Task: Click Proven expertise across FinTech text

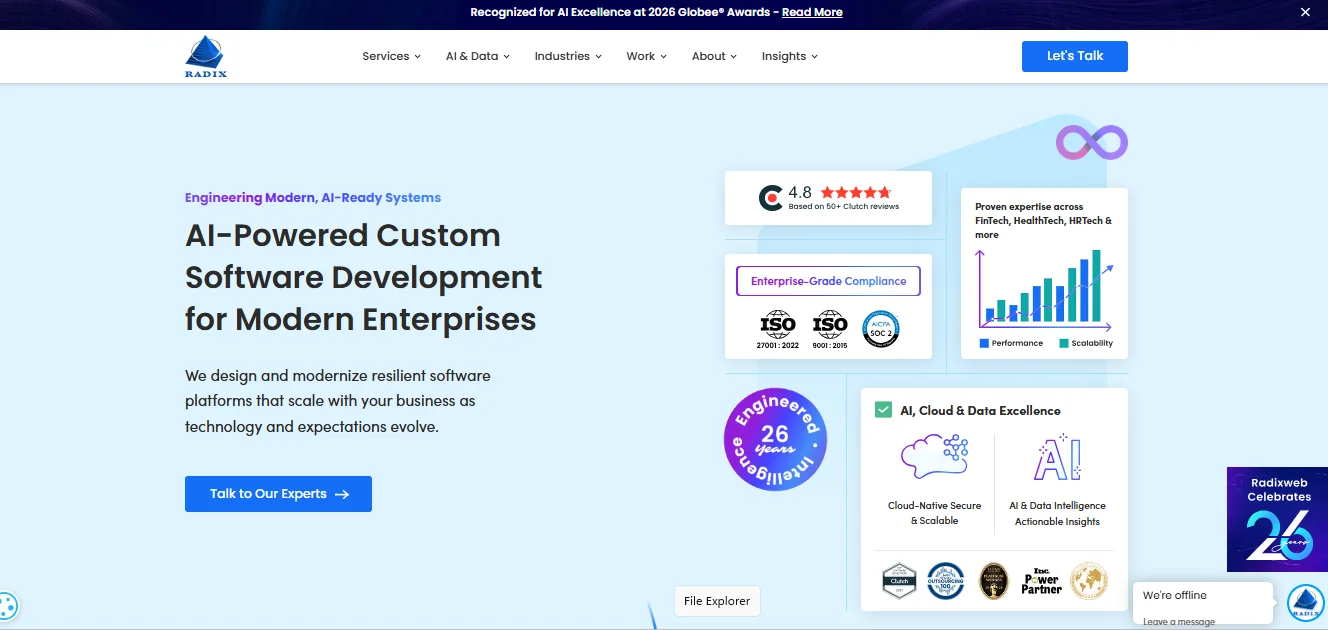Action: [1043, 220]
